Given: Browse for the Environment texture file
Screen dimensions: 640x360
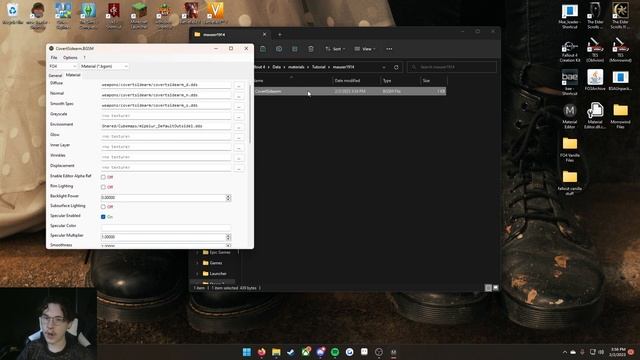Looking at the screenshot, I should (239, 127).
